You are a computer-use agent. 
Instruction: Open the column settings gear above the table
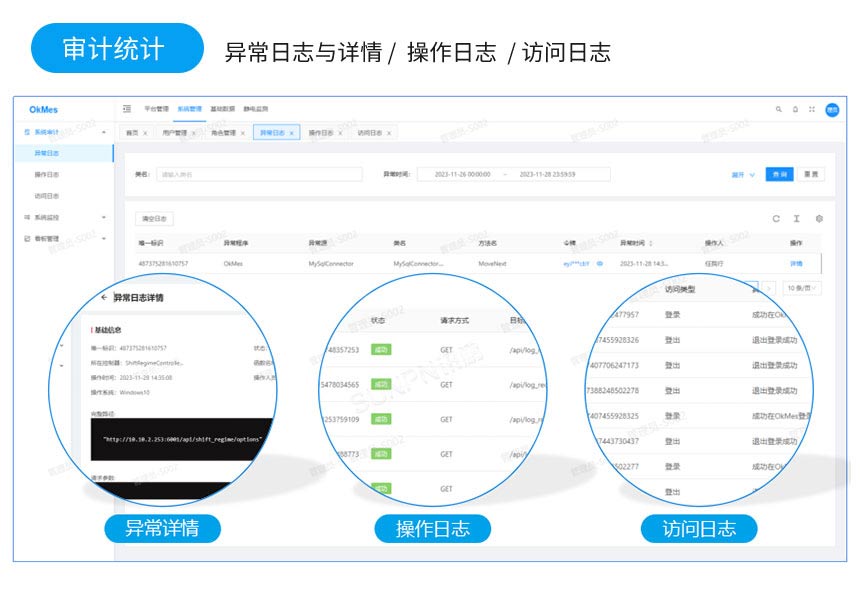coord(820,218)
